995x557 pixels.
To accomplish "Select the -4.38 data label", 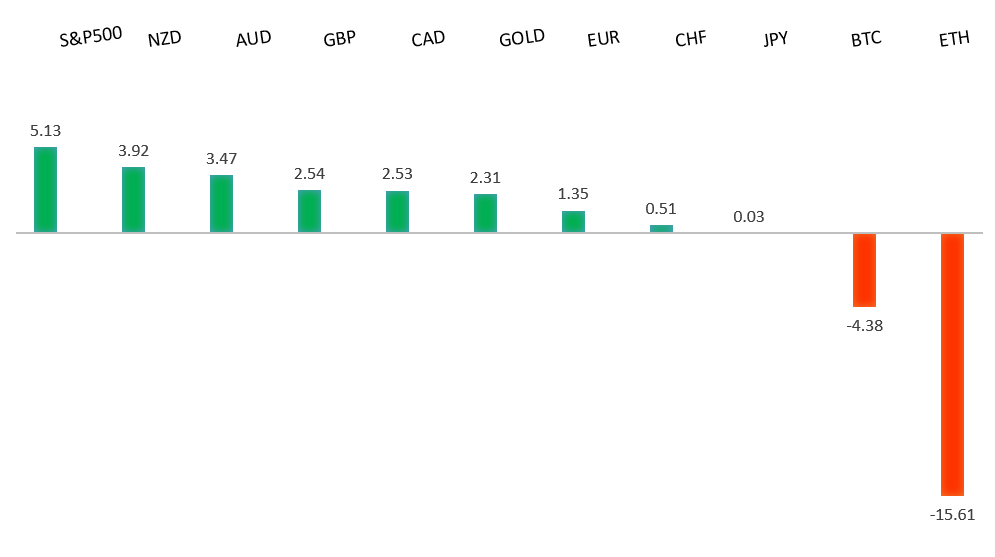I will click(864, 325).
